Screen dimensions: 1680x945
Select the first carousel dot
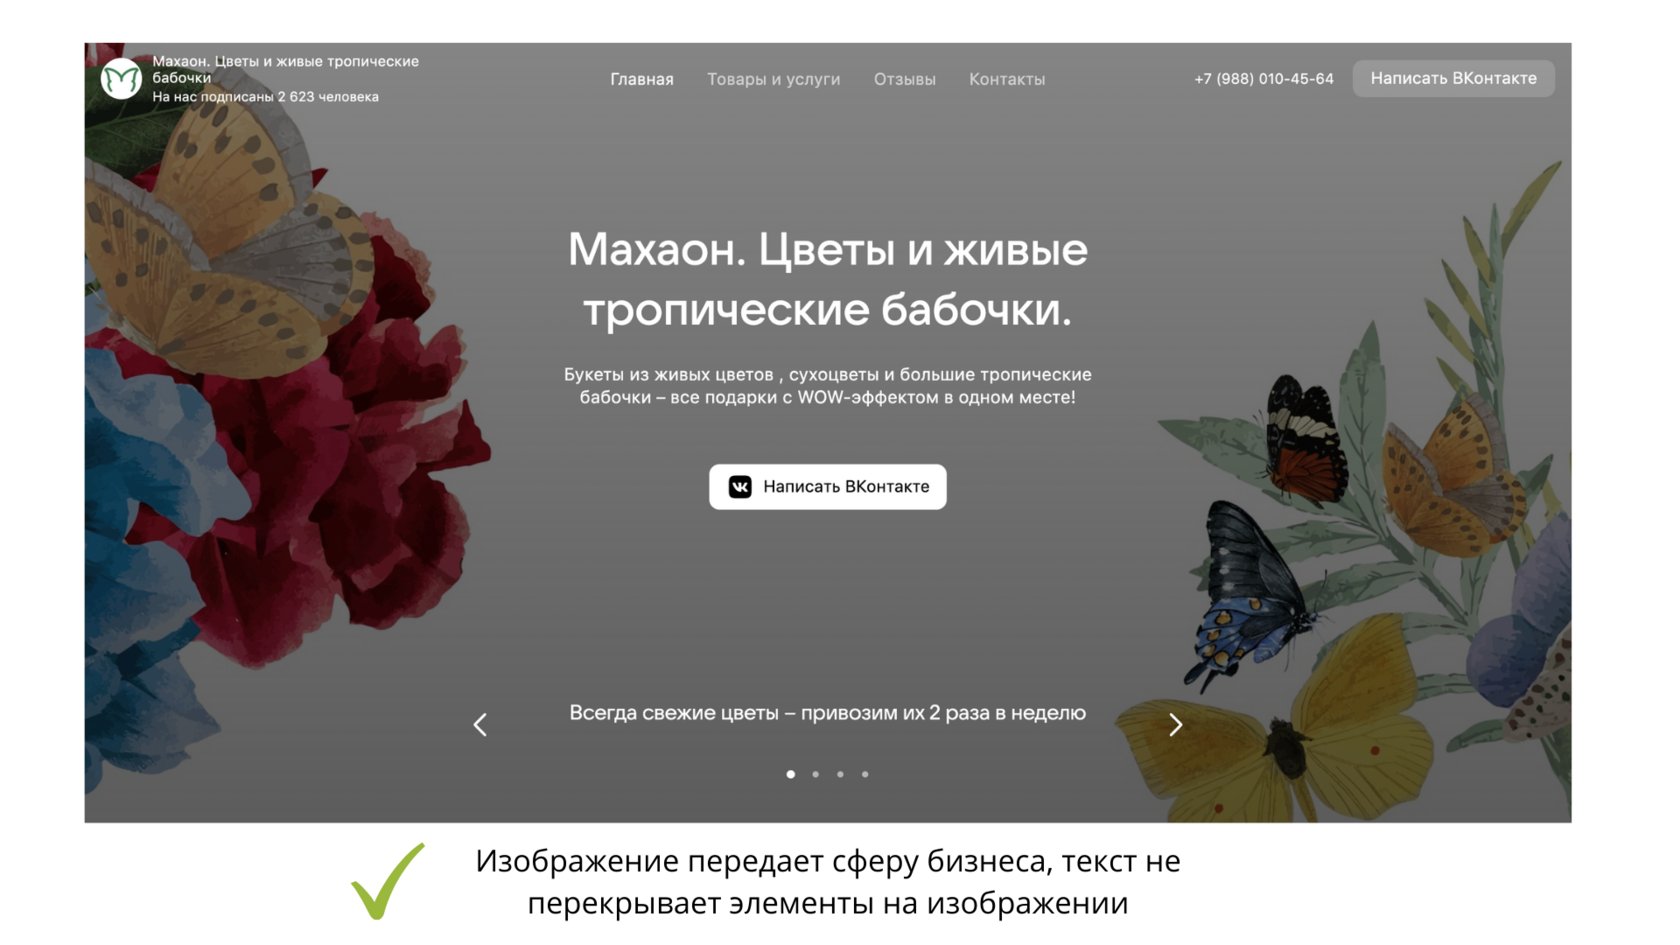(x=791, y=774)
